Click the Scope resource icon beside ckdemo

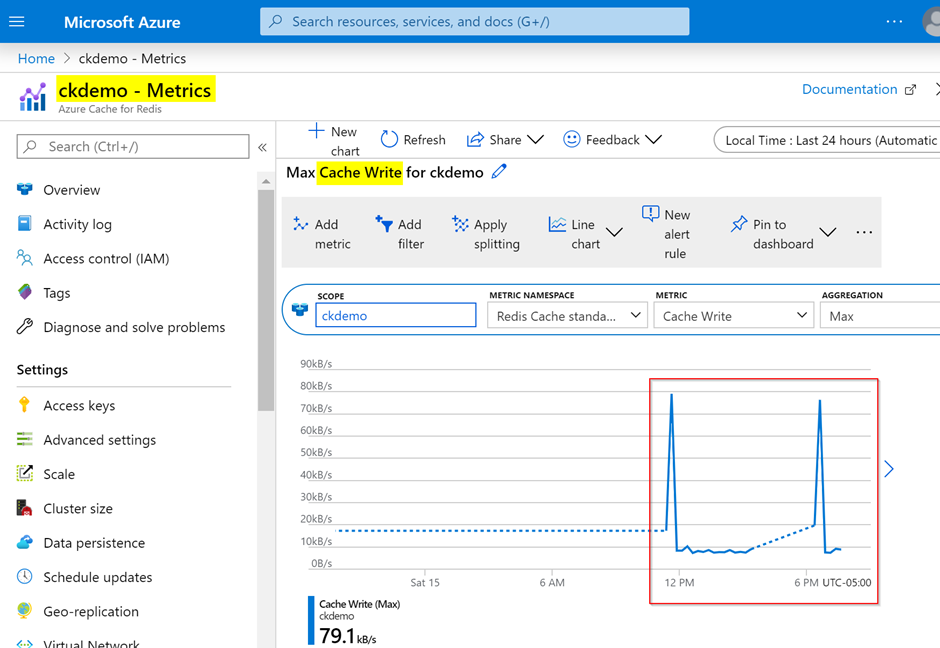pyautogui.click(x=300, y=309)
